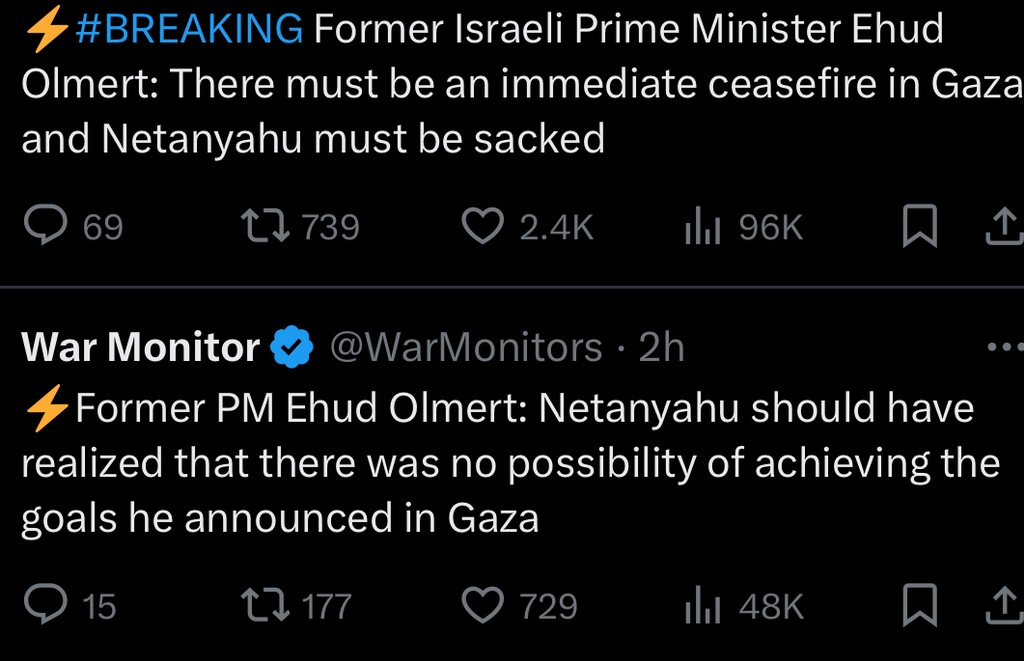Share War Monitor's Olmert tweet
Screen dimensions: 1024x661
coord(1001,605)
